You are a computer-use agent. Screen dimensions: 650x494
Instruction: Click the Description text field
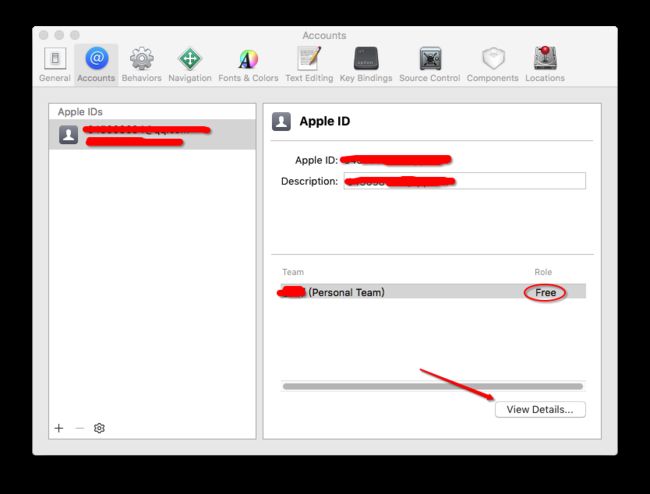(x=465, y=181)
